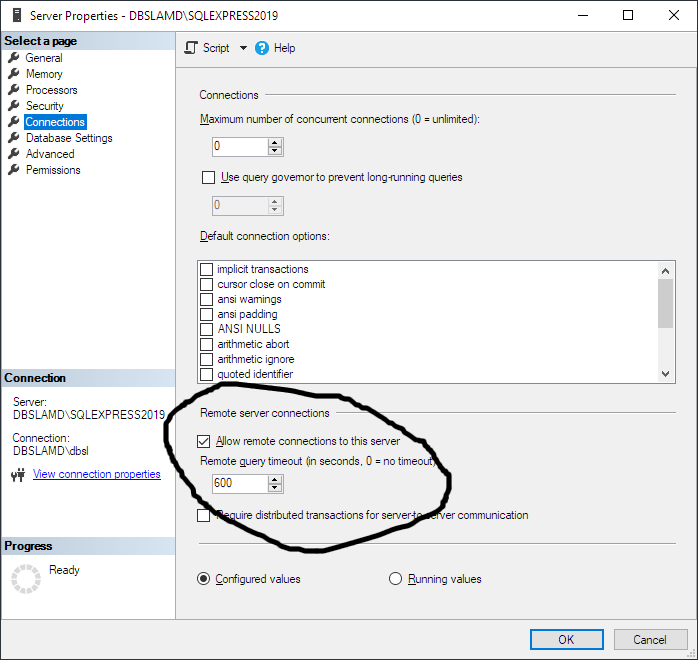Viewport: 698px width, 660px height.
Task: Check ANSI NULLS option
Action: pos(206,329)
